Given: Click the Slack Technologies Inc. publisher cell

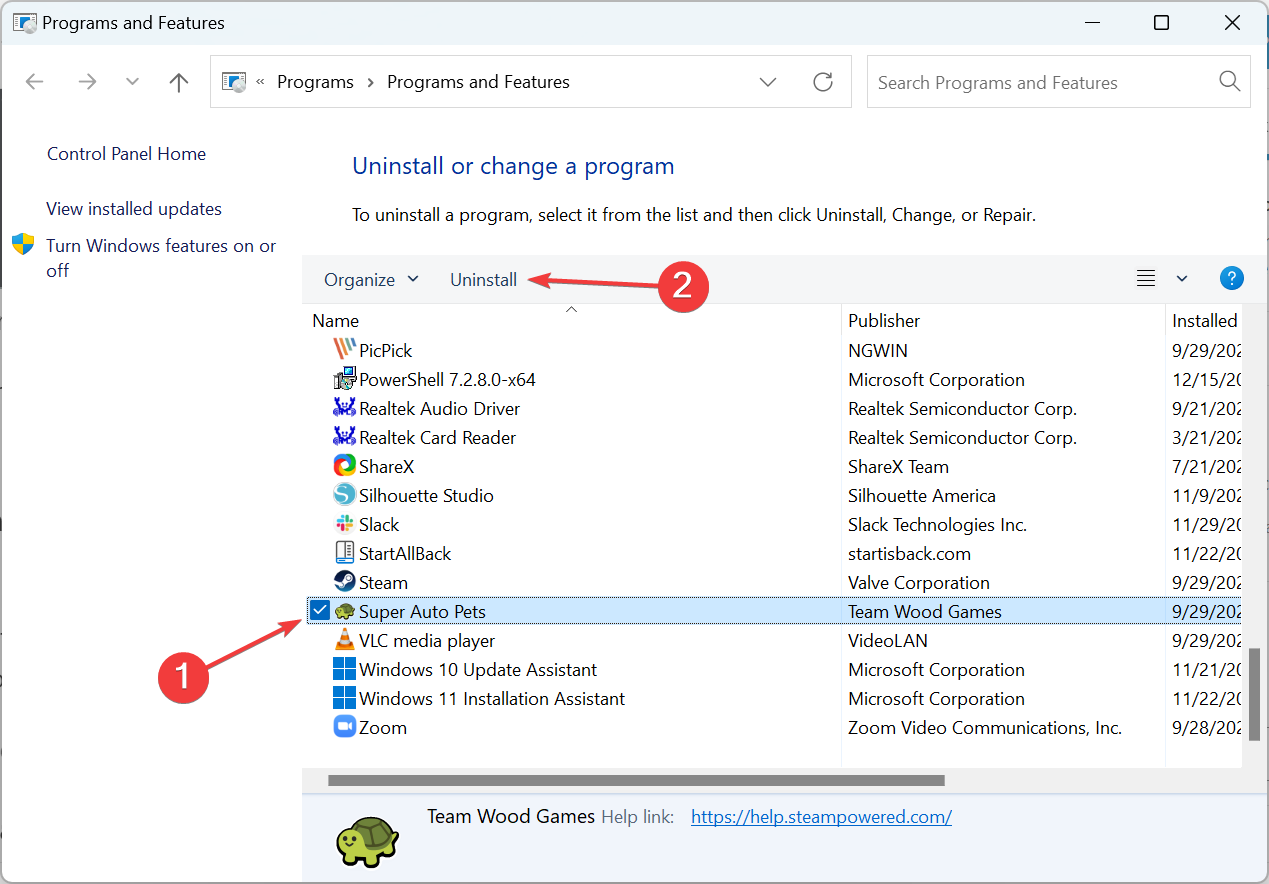Looking at the screenshot, I should [937, 524].
